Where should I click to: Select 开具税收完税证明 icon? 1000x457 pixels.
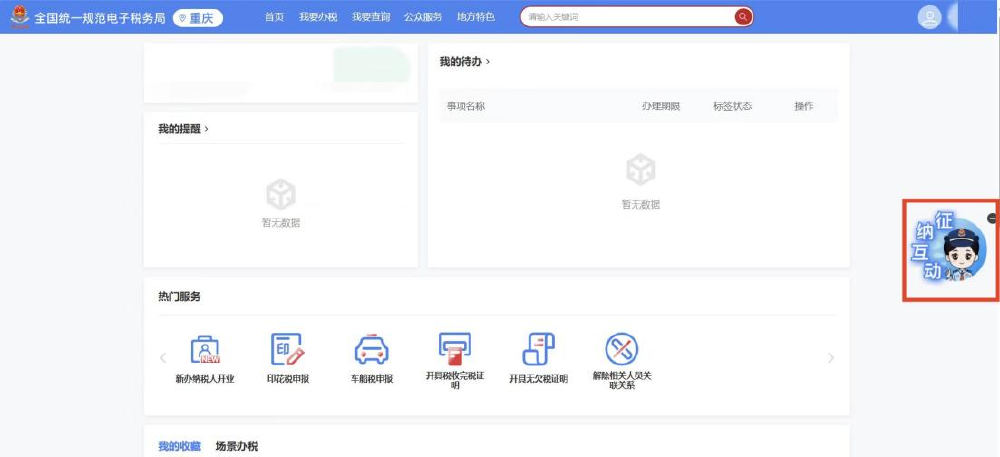click(455, 351)
